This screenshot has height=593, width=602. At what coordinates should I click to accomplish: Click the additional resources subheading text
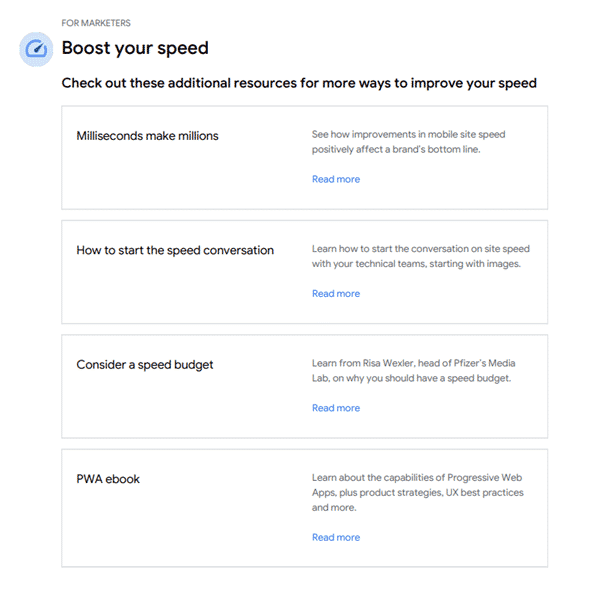point(299,83)
